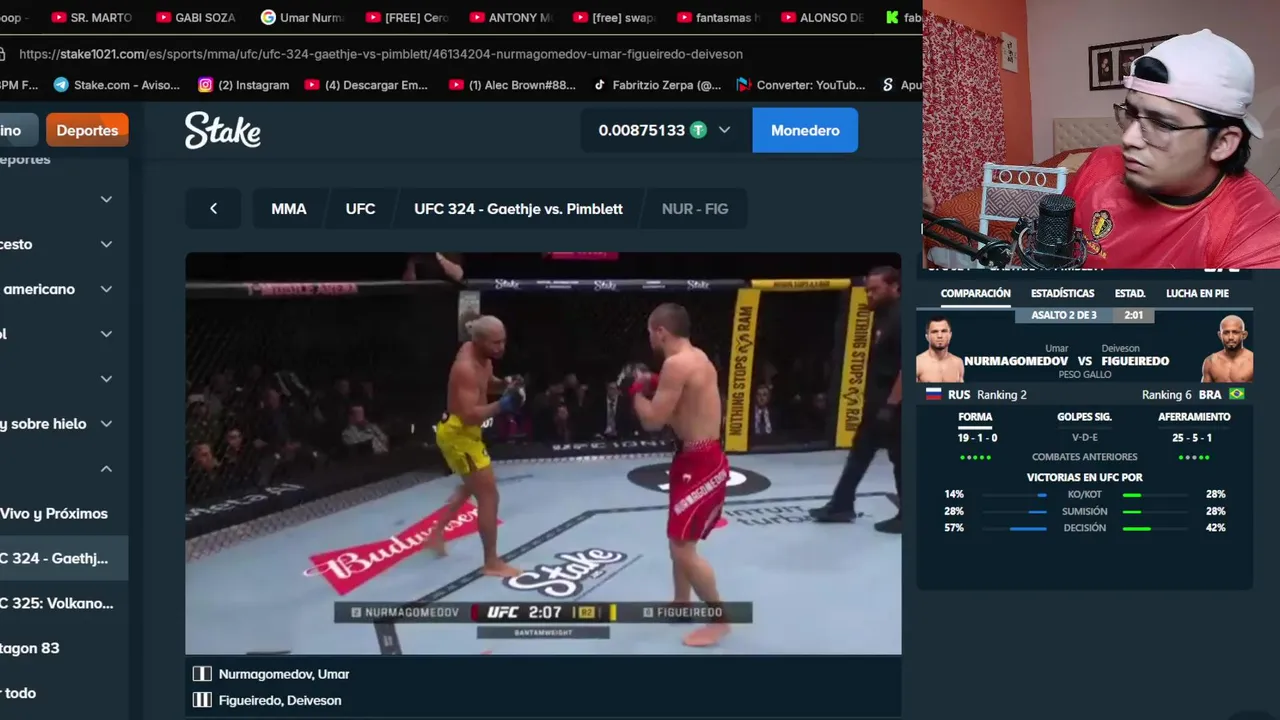1280x720 pixels.
Task: Open the Stake logo home link
Action: (x=223, y=130)
